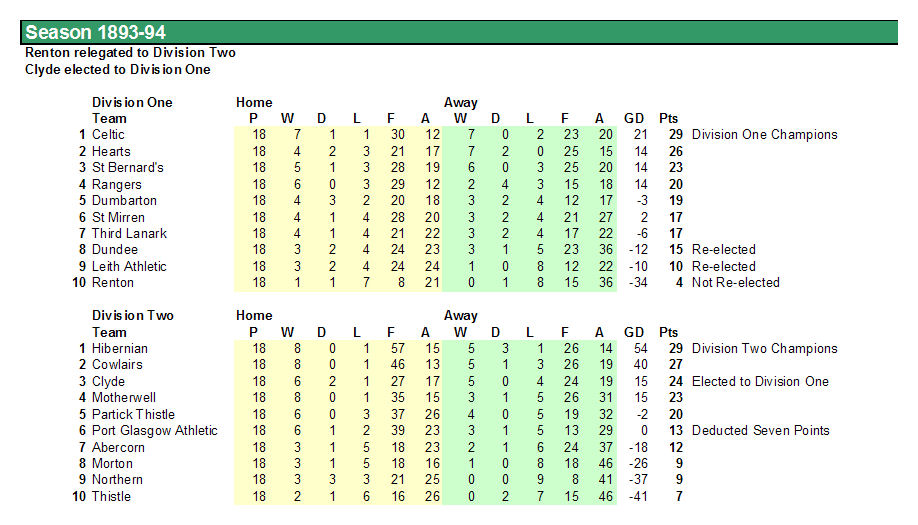The image size is (918, 525).
Task: Click the Division Two Champions note
Action: point(765,348)
